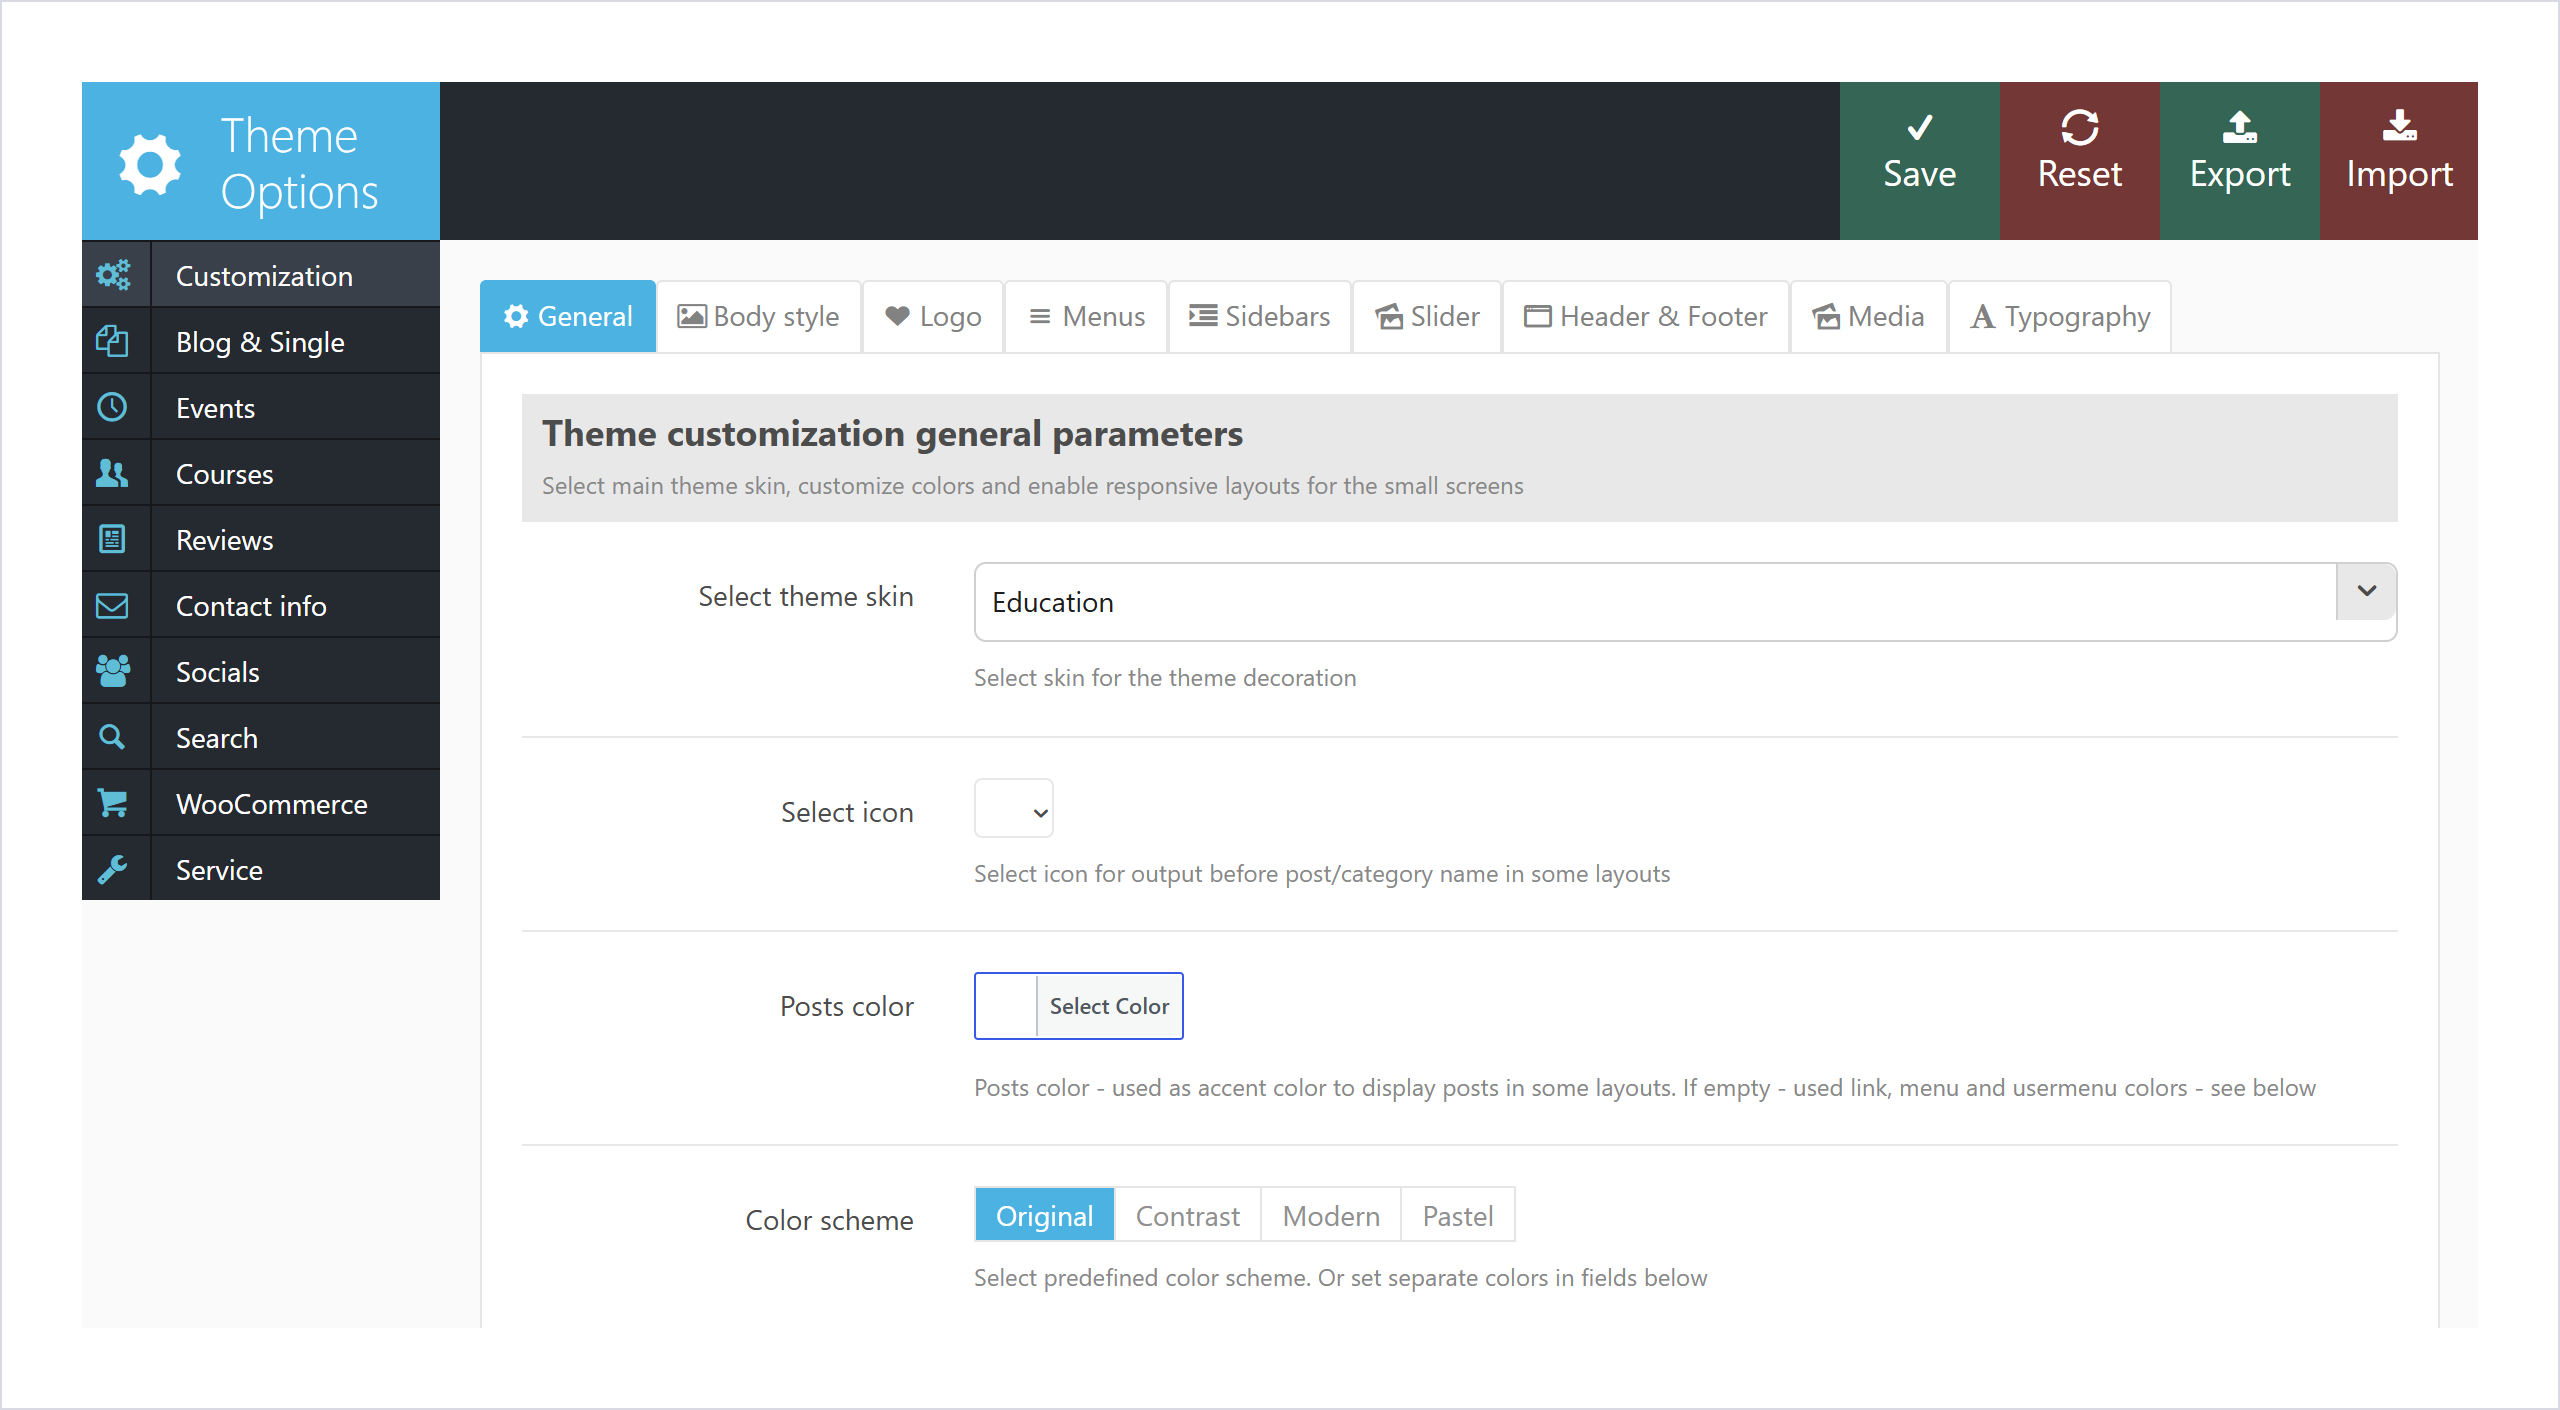Click the Theme Options gear icon
2560x1410 pixels.
(x=150, y=164)
